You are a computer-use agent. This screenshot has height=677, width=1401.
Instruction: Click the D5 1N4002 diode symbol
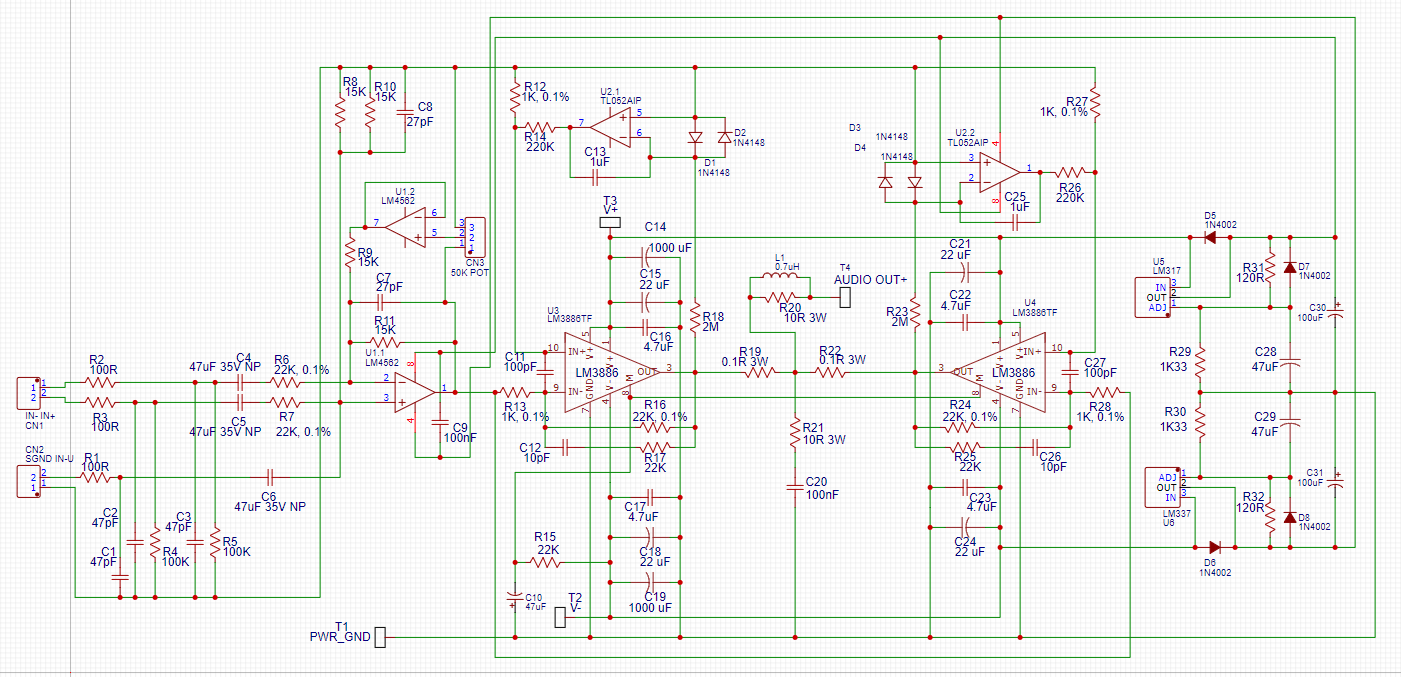pos(1212,237)
